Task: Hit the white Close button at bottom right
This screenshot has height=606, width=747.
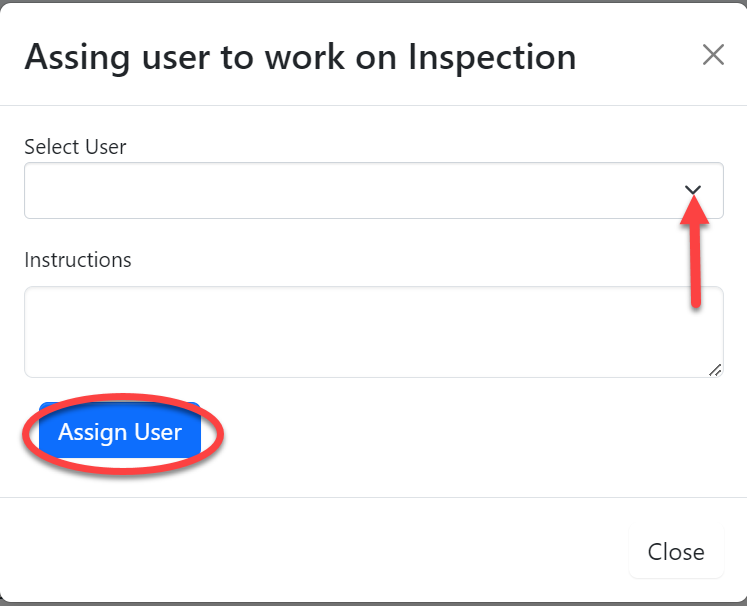Action: 676,552
